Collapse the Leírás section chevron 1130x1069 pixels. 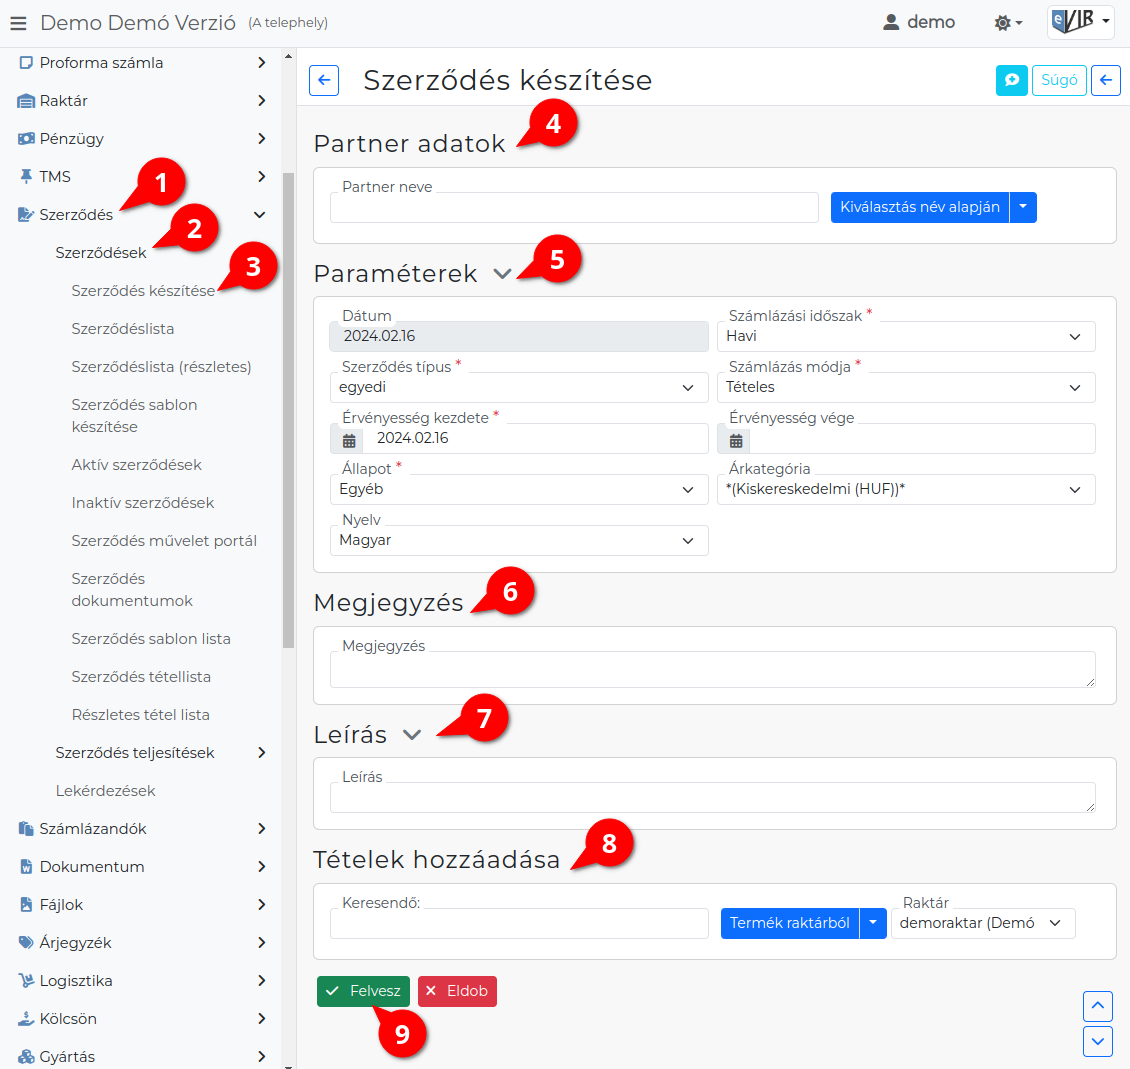point(411,735)
